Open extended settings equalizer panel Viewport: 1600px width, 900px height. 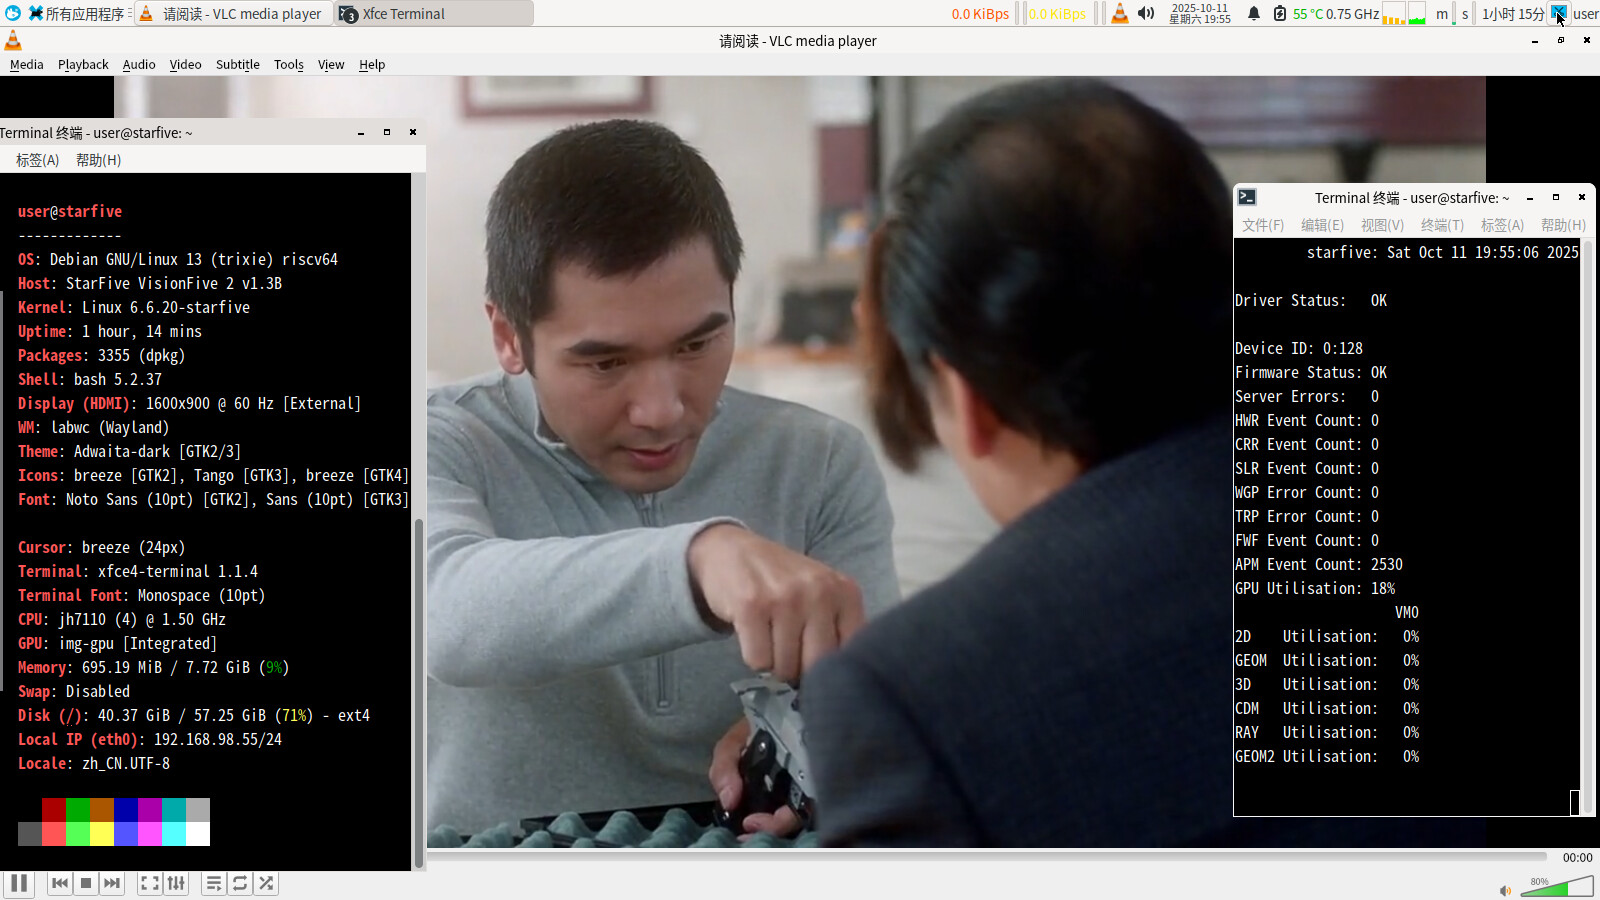176,883
